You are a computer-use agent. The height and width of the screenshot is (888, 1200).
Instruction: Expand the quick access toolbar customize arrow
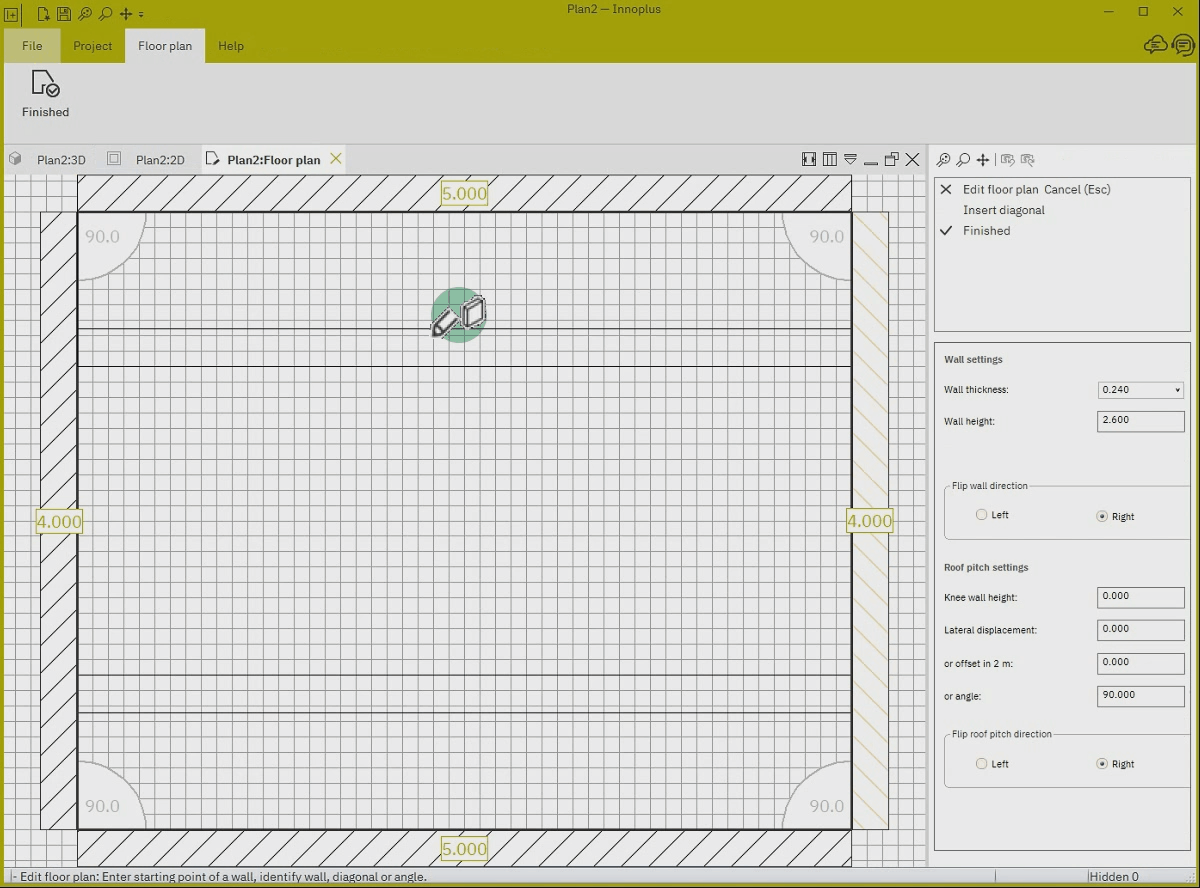click(141, 14)
